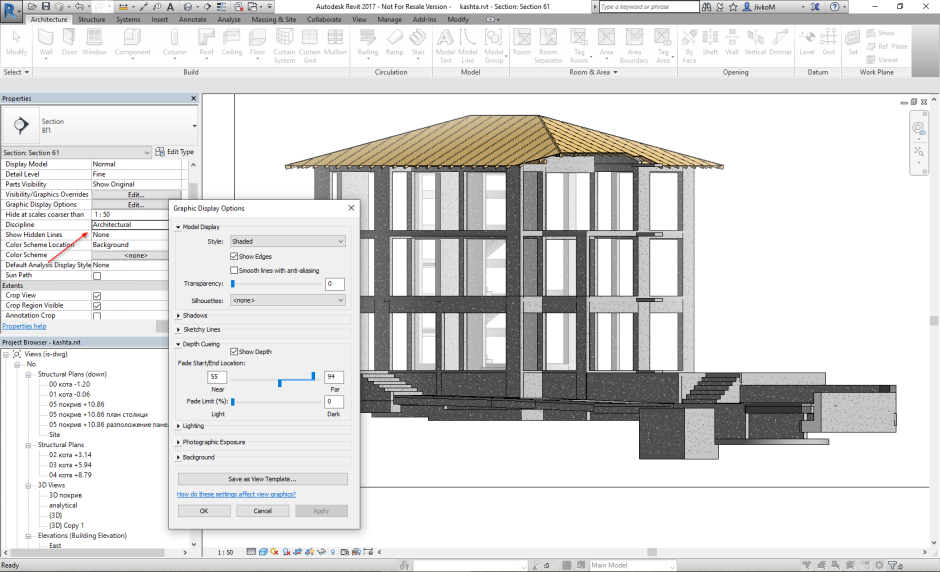
Task: Open 'How do these settings affect view graphics' link
Action: [x=236, y=494]
